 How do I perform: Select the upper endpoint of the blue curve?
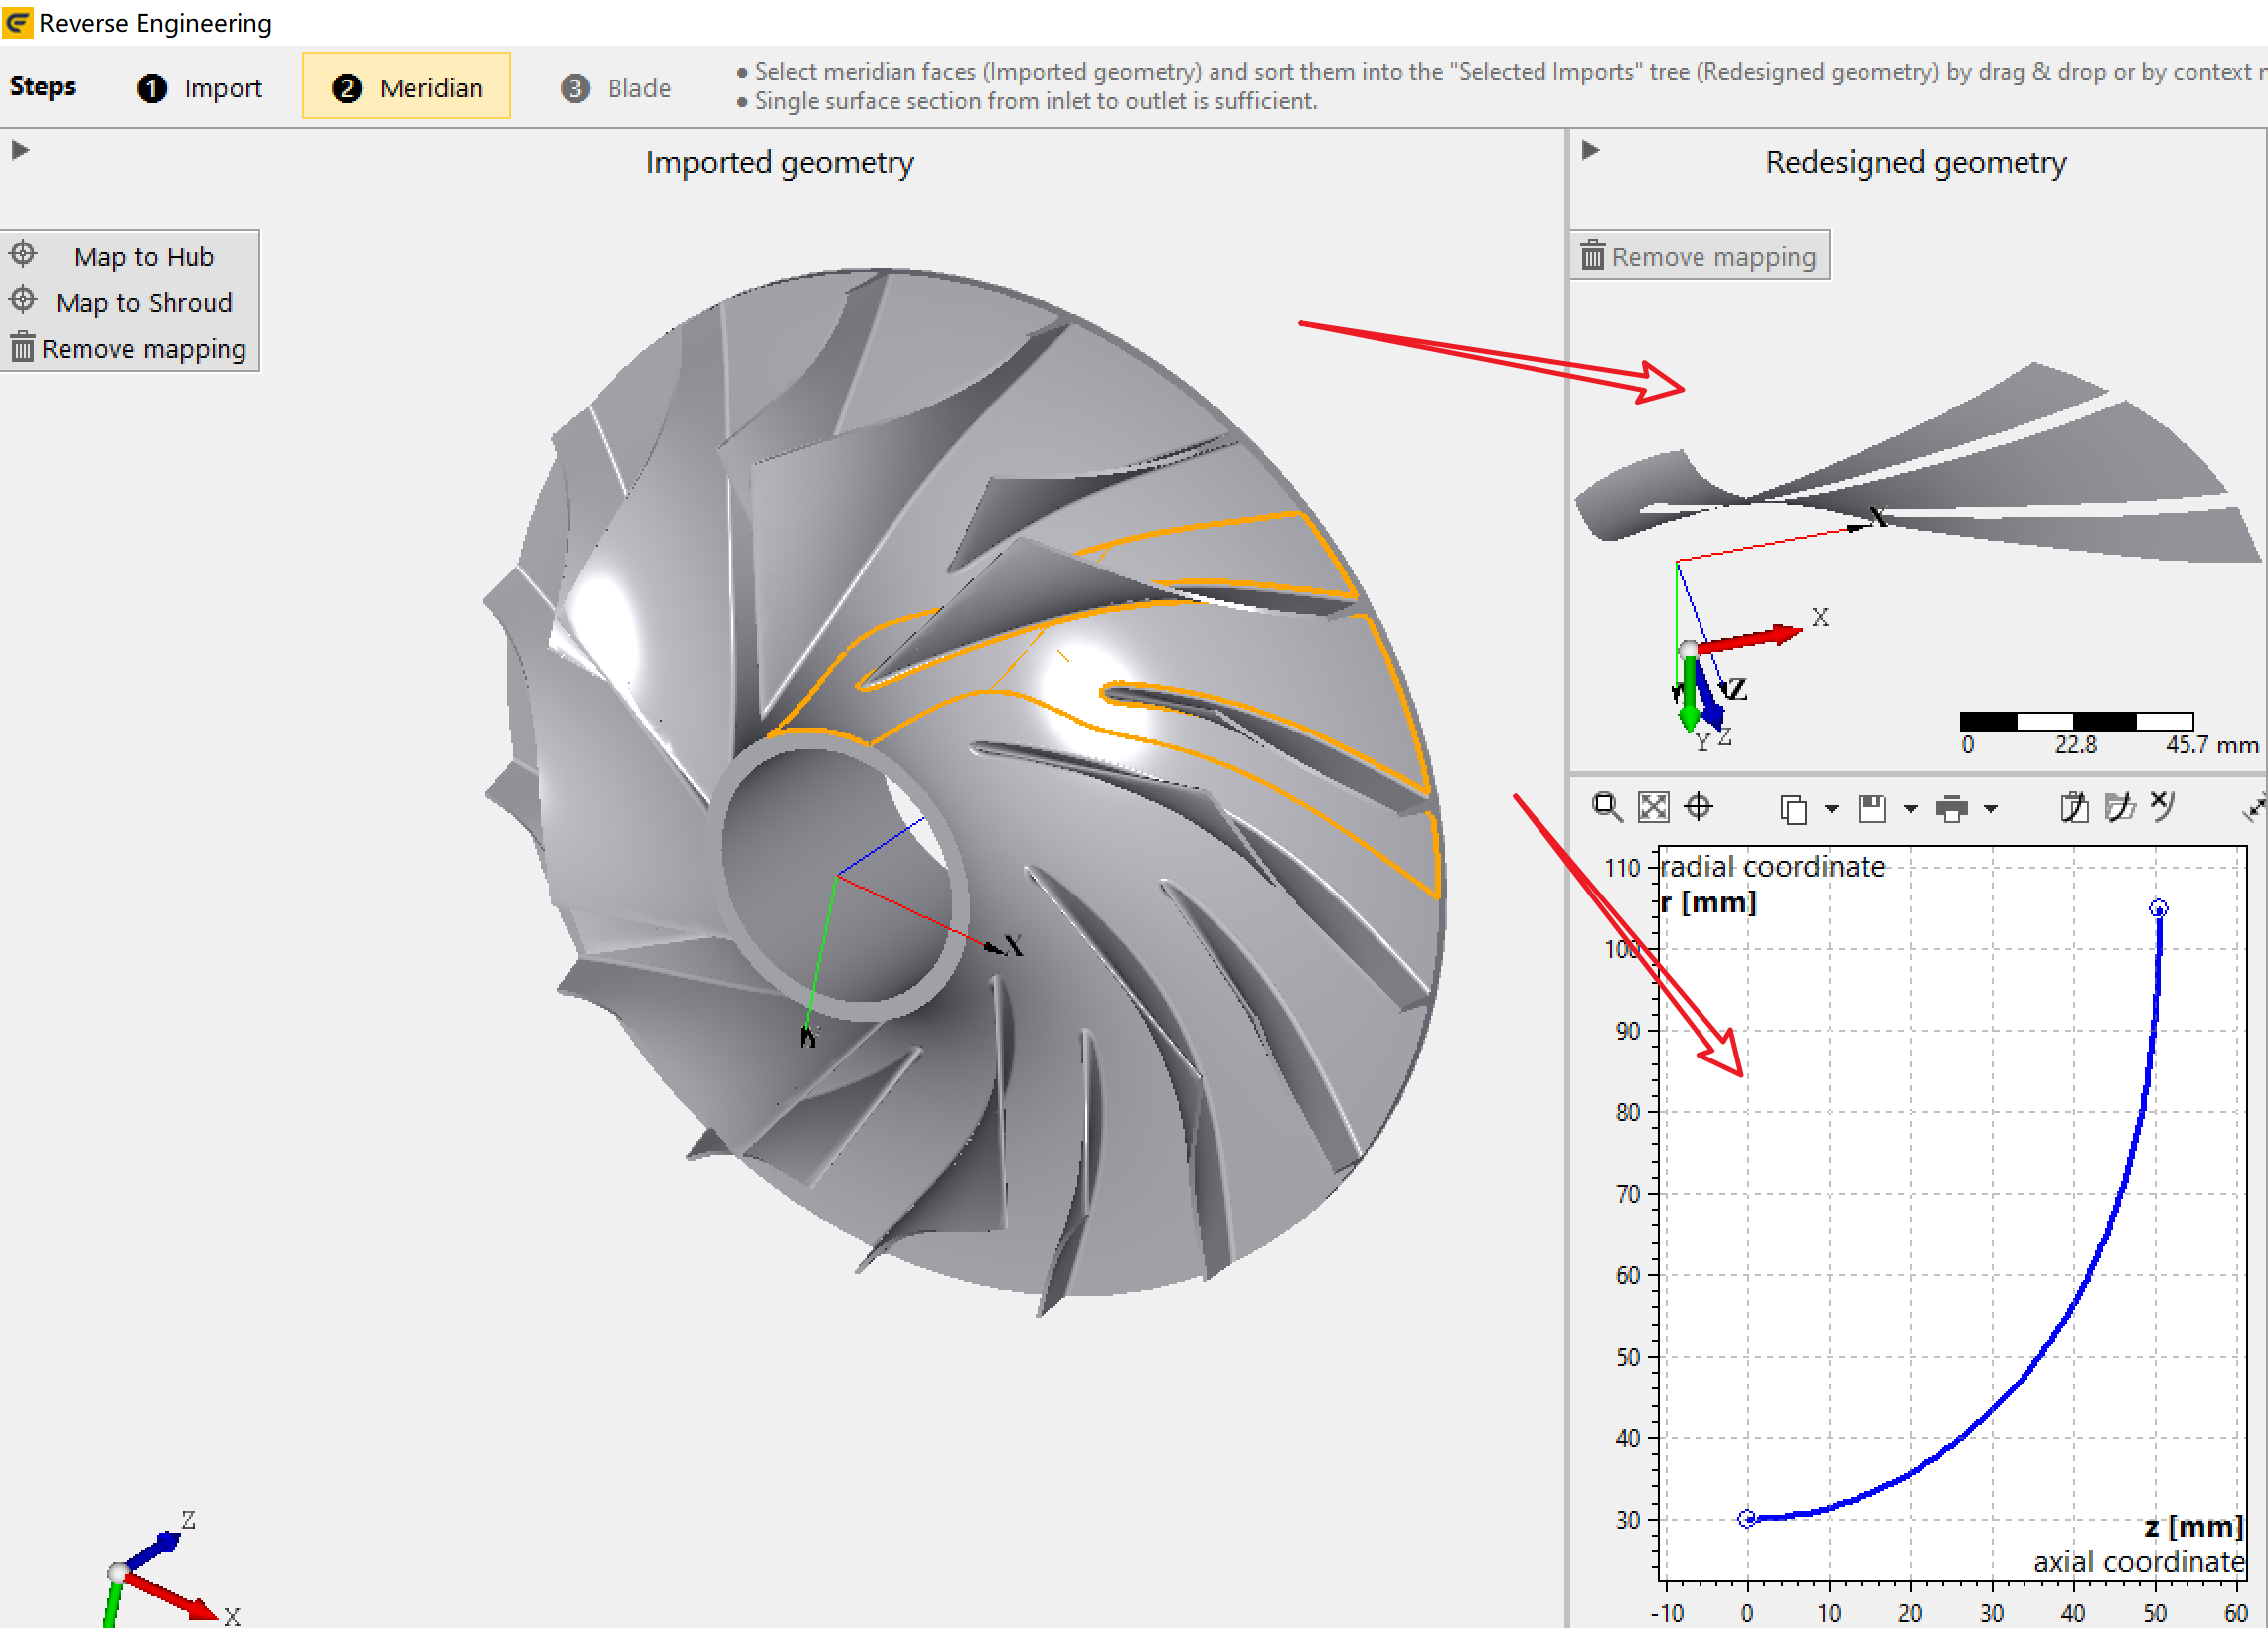2158,908
